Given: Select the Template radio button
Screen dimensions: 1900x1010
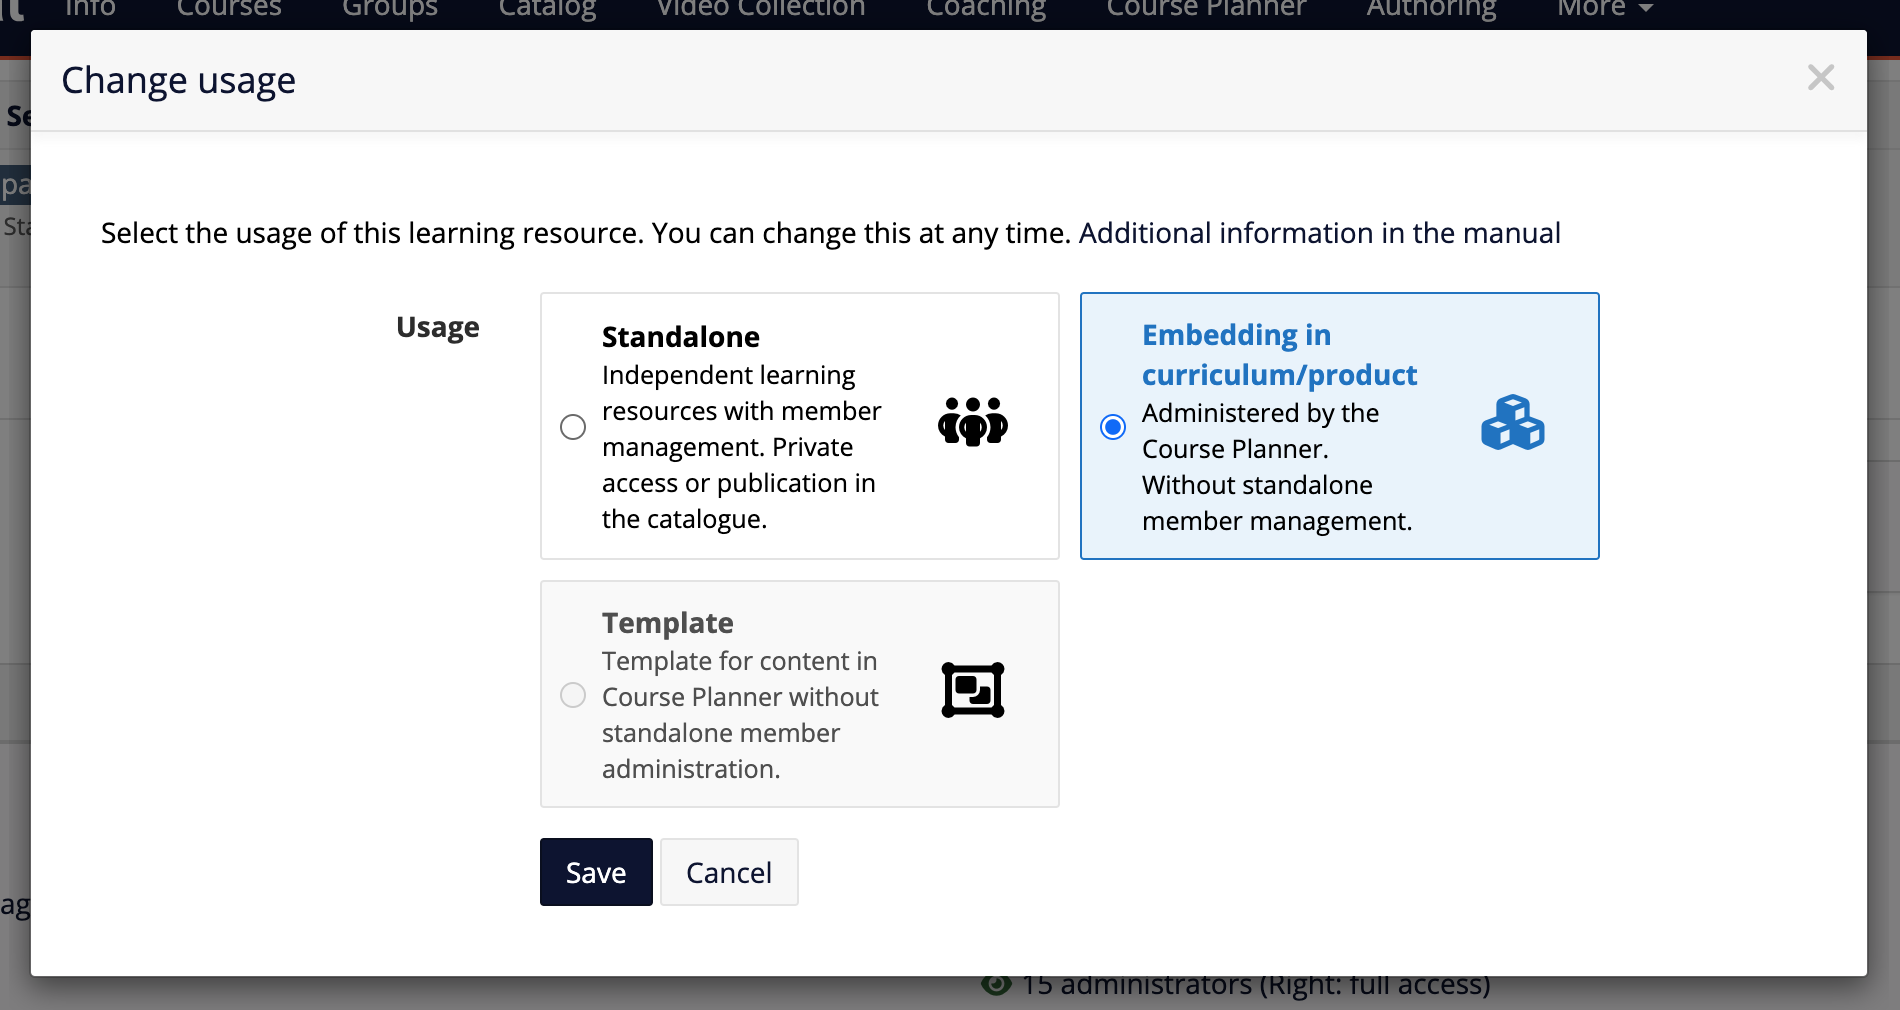Looking at the screenshot, I should tap(573, 695).
